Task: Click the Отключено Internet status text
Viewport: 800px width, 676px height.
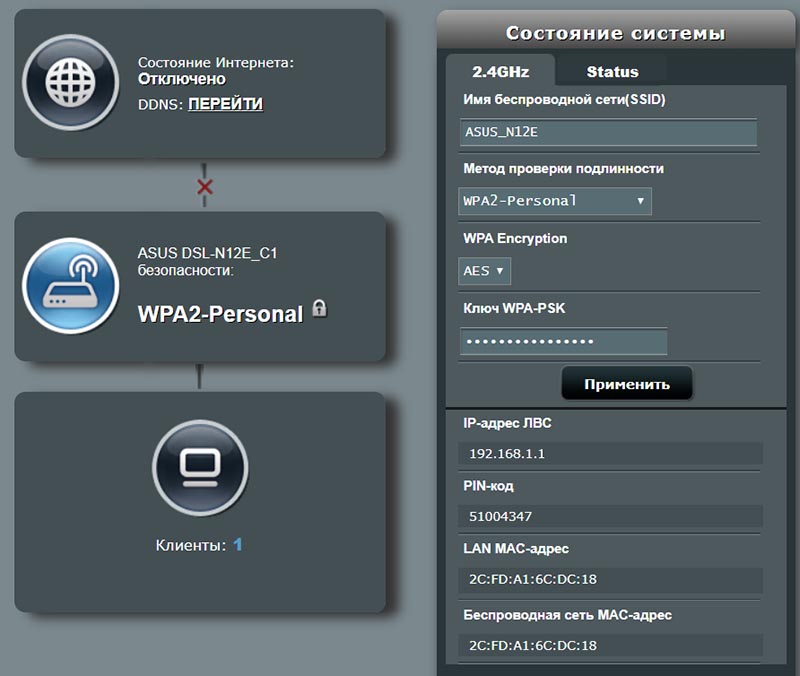Action: (x=182, y=79)
